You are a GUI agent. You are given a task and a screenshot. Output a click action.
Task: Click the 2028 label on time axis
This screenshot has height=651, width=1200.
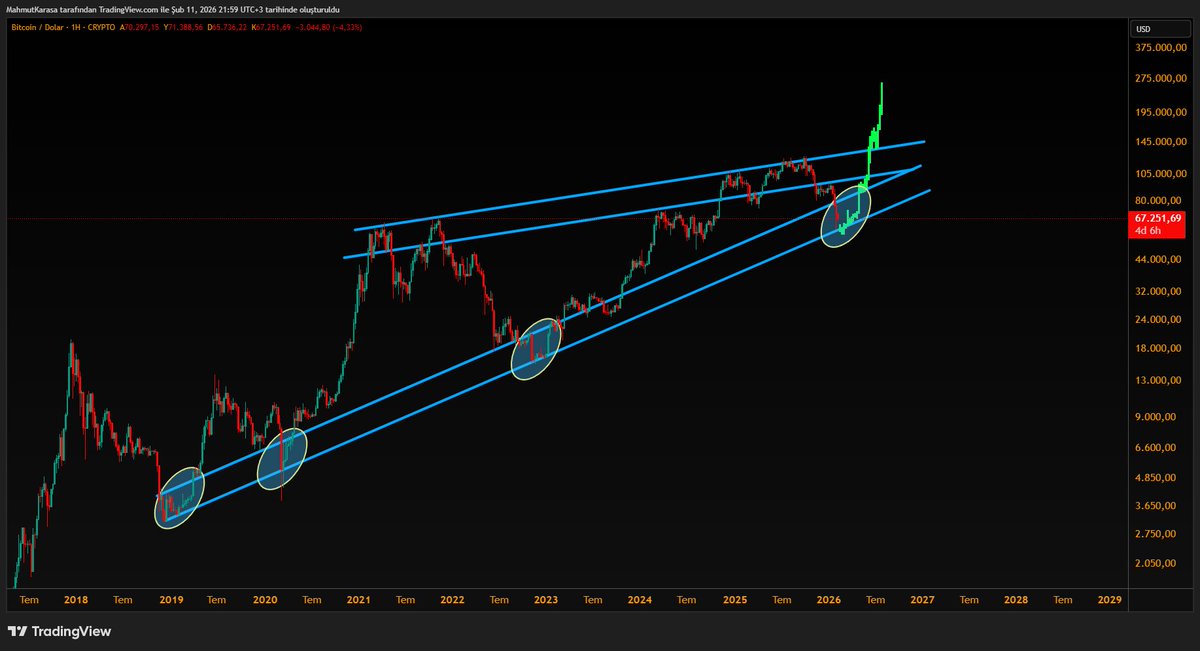(1016, 600)
